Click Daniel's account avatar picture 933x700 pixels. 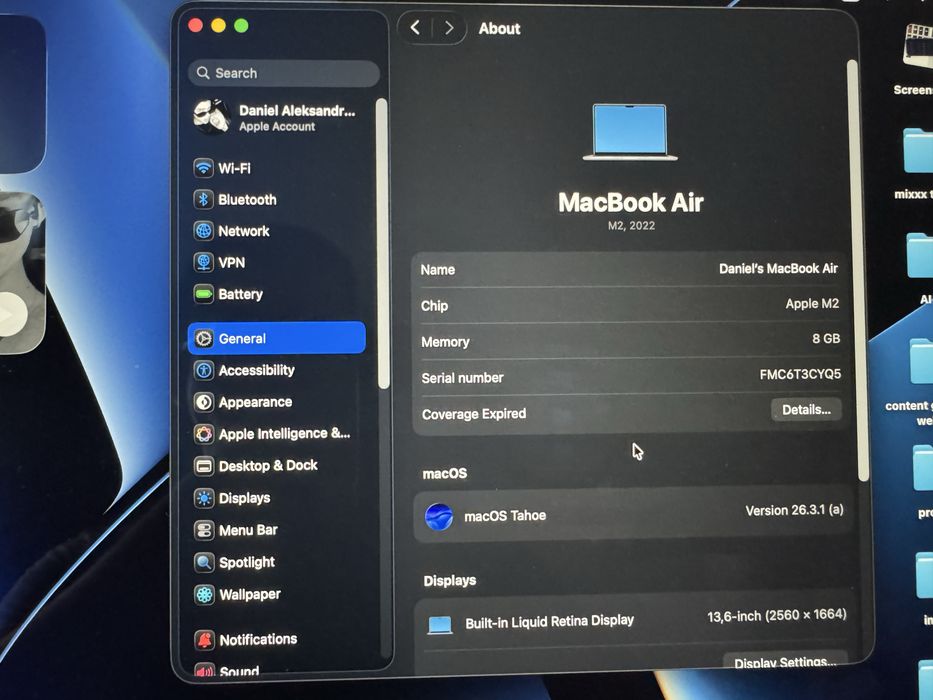point(212,117)
